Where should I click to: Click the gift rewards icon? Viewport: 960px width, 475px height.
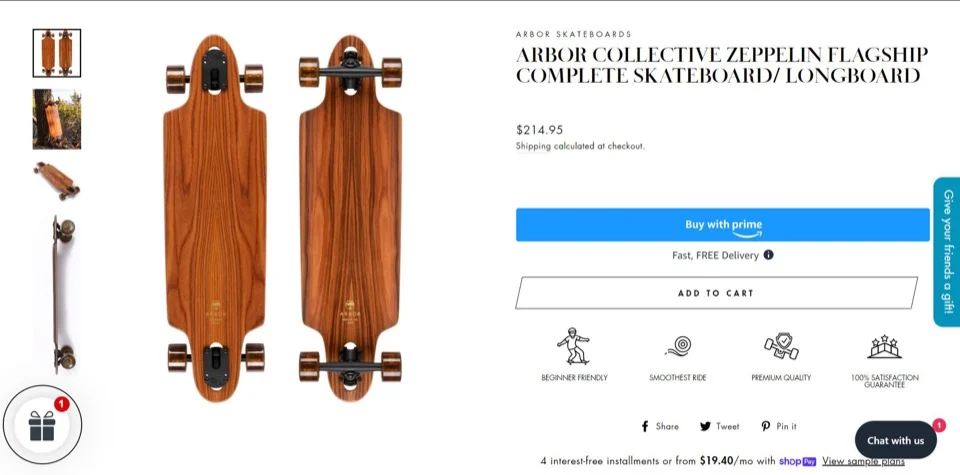[41, 426]
